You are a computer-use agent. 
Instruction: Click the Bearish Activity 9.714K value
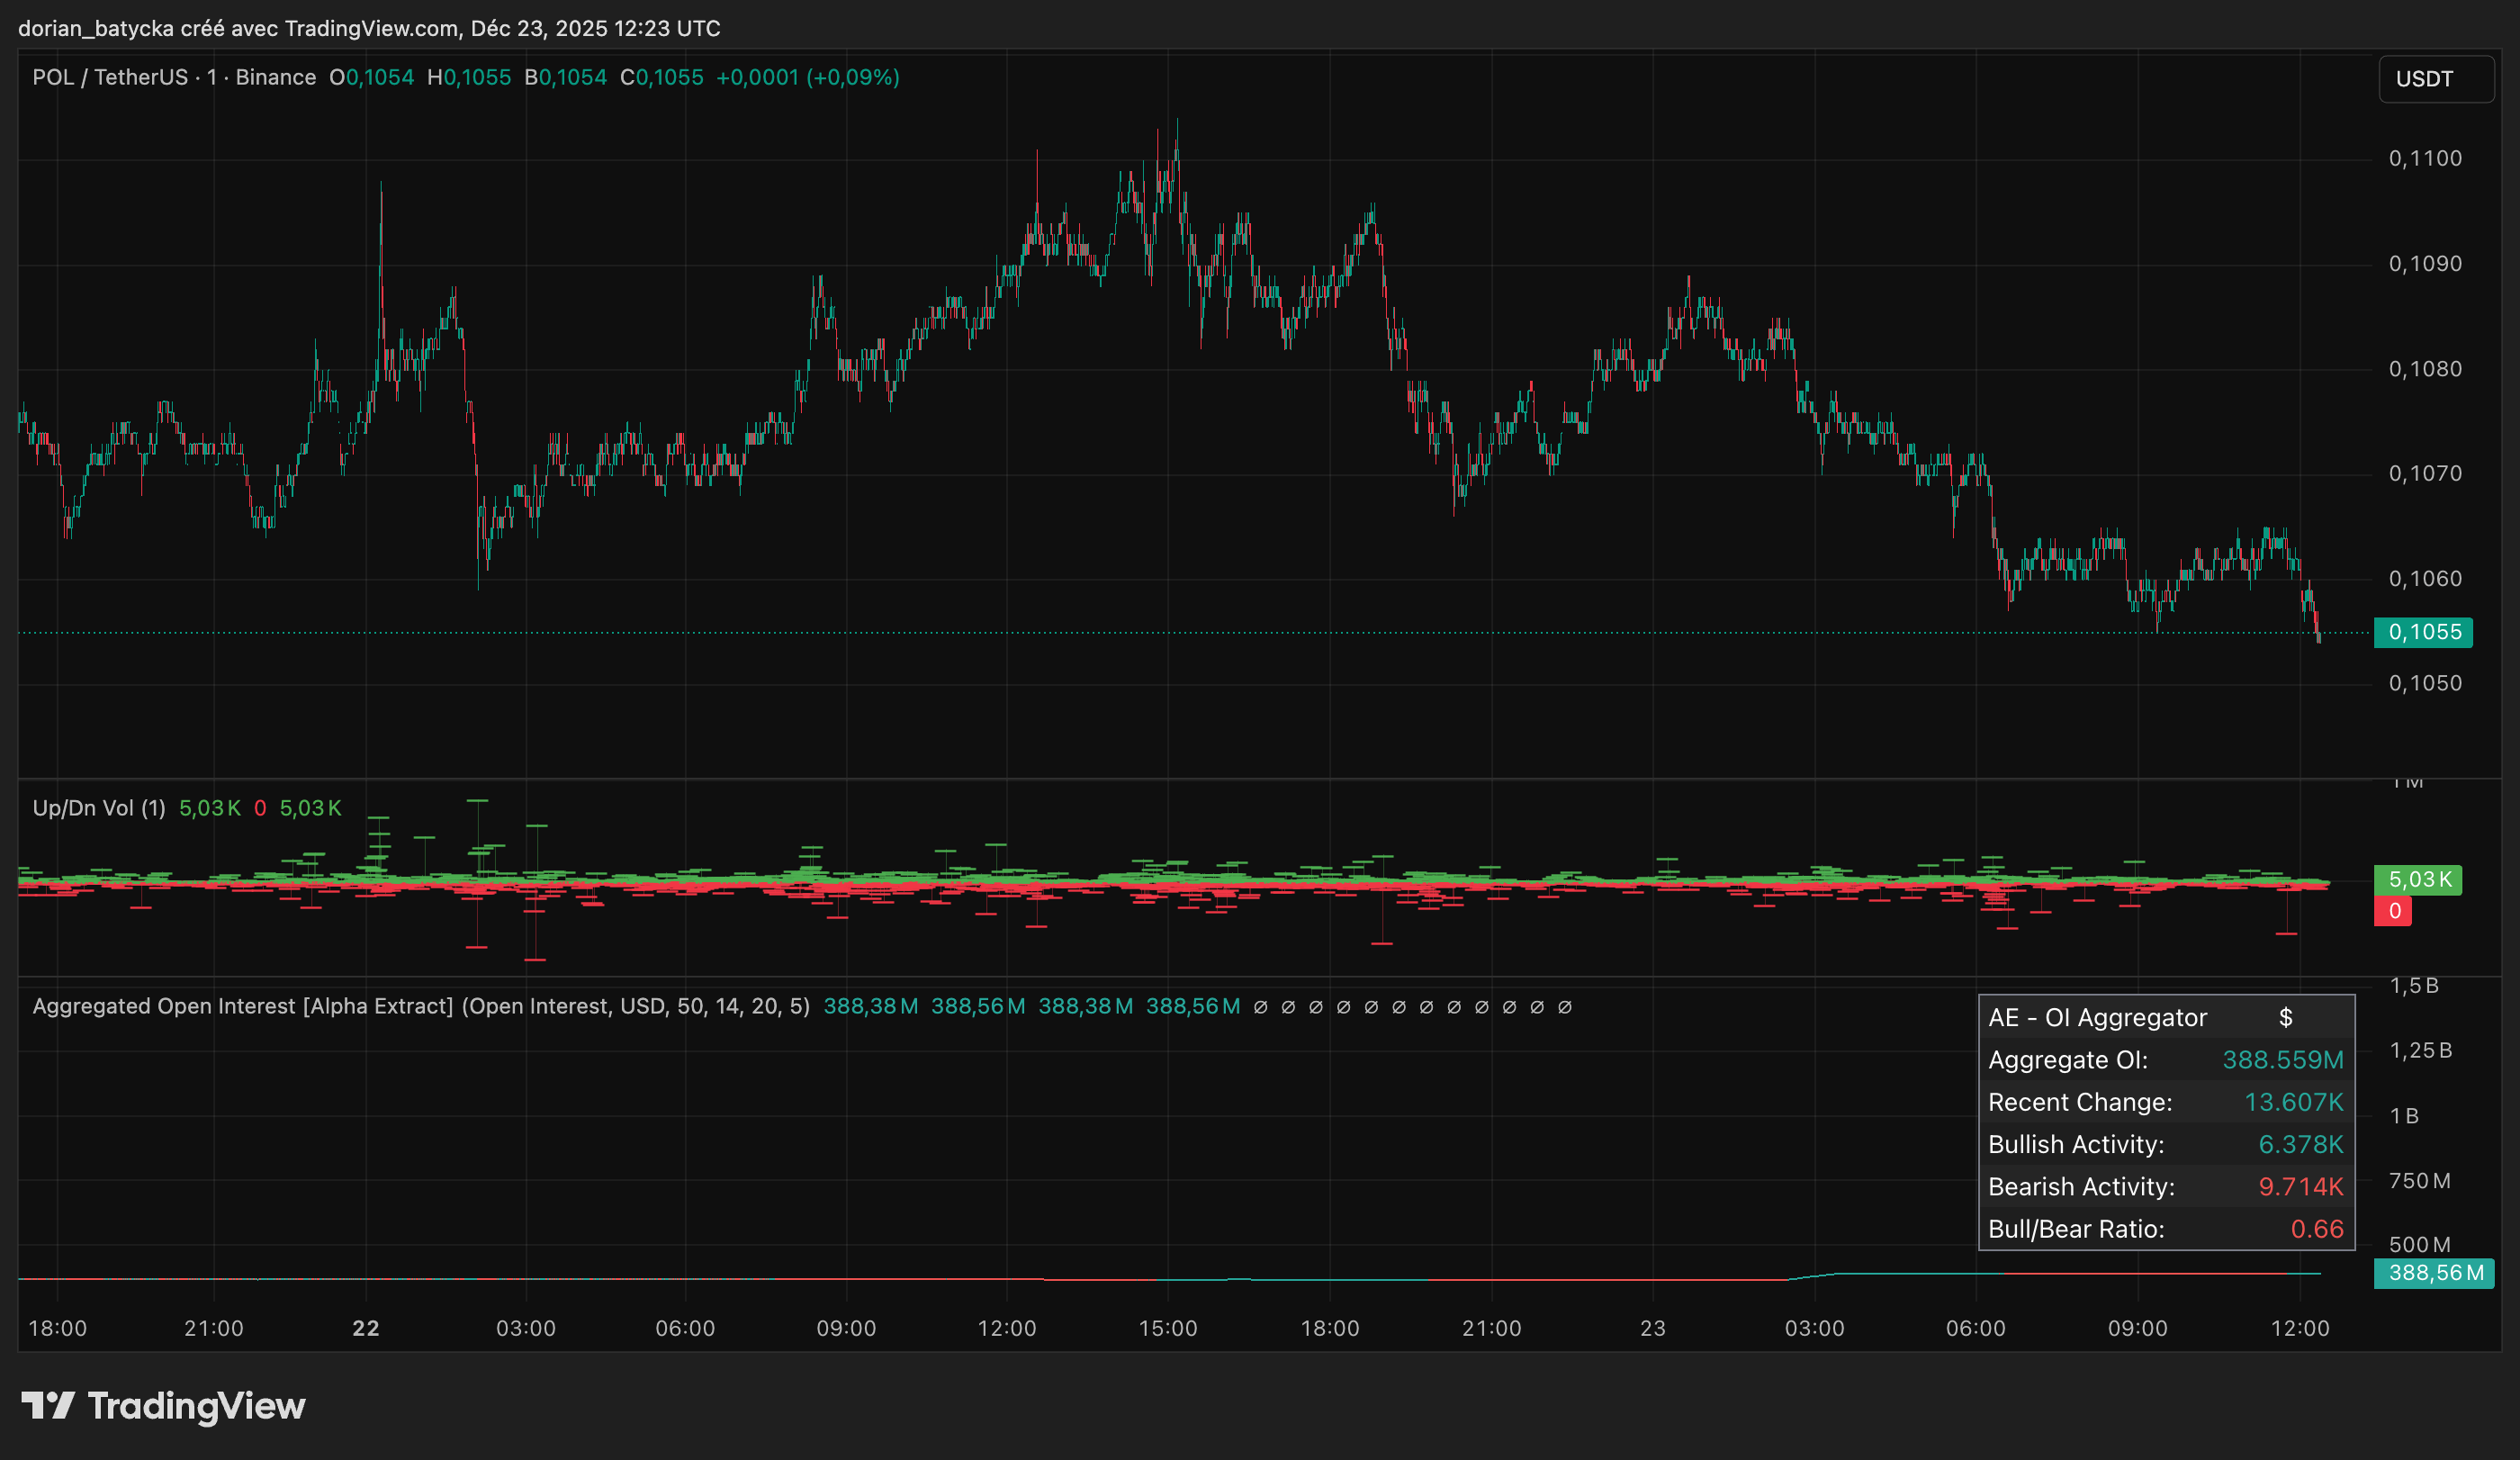tap(2300, 1187)
